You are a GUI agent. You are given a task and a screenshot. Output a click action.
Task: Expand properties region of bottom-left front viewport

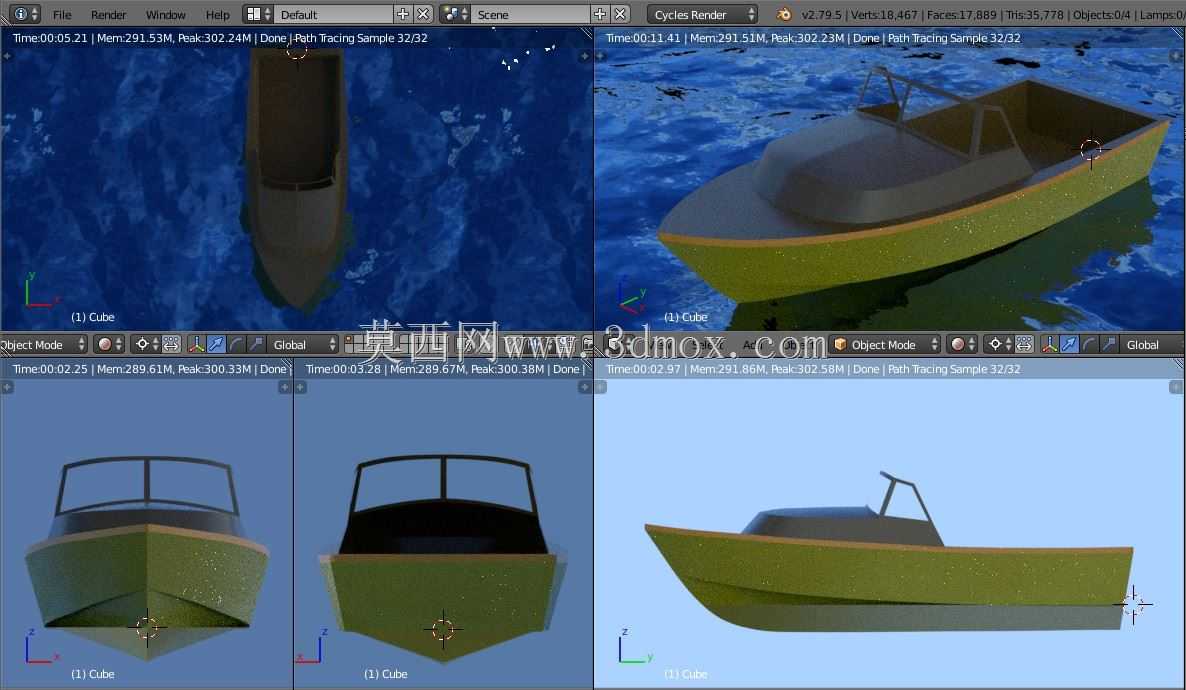285,387
